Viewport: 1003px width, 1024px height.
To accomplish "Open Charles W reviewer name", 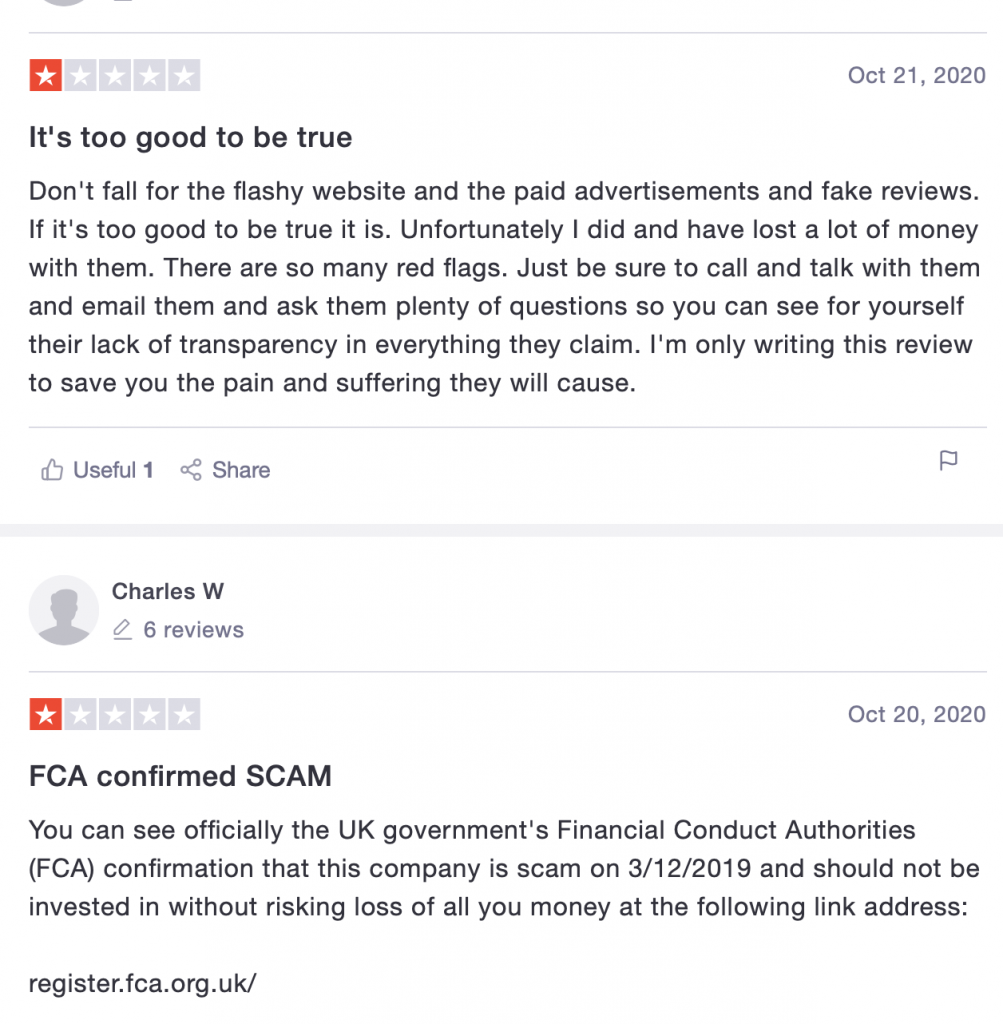I will pyautogui.click(x=168, y=591).
